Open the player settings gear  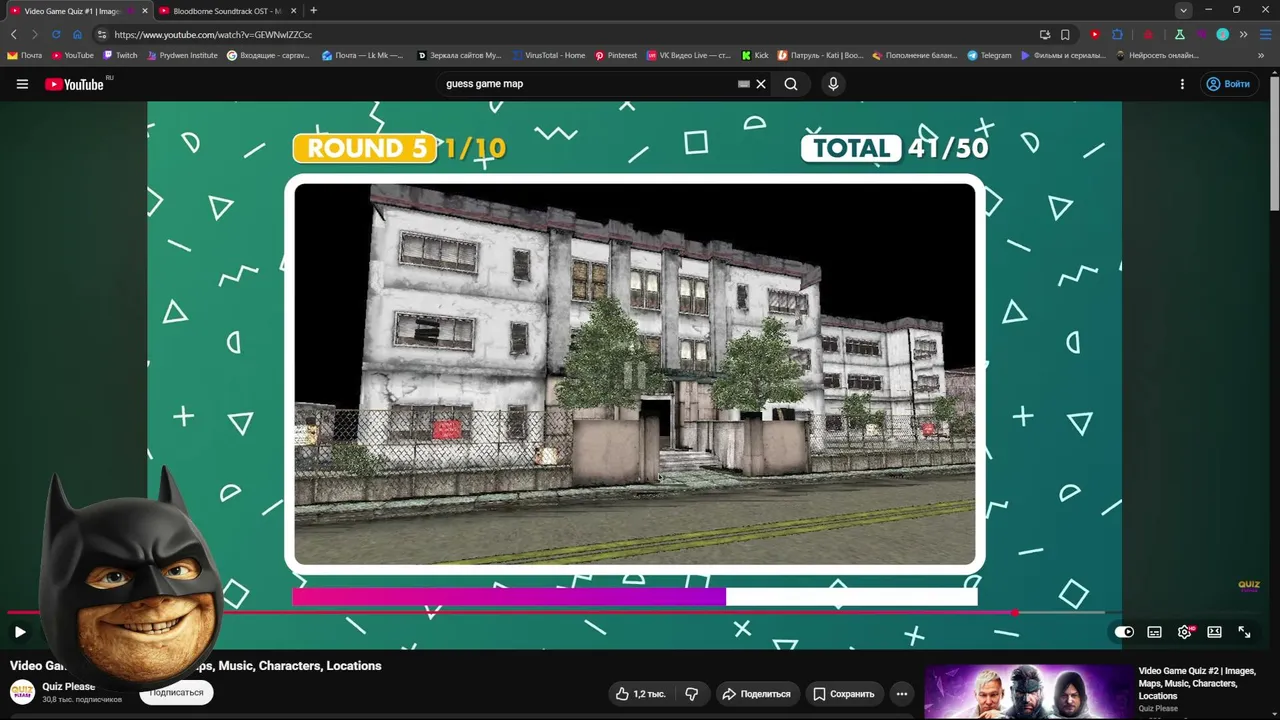coord(1185,632)
